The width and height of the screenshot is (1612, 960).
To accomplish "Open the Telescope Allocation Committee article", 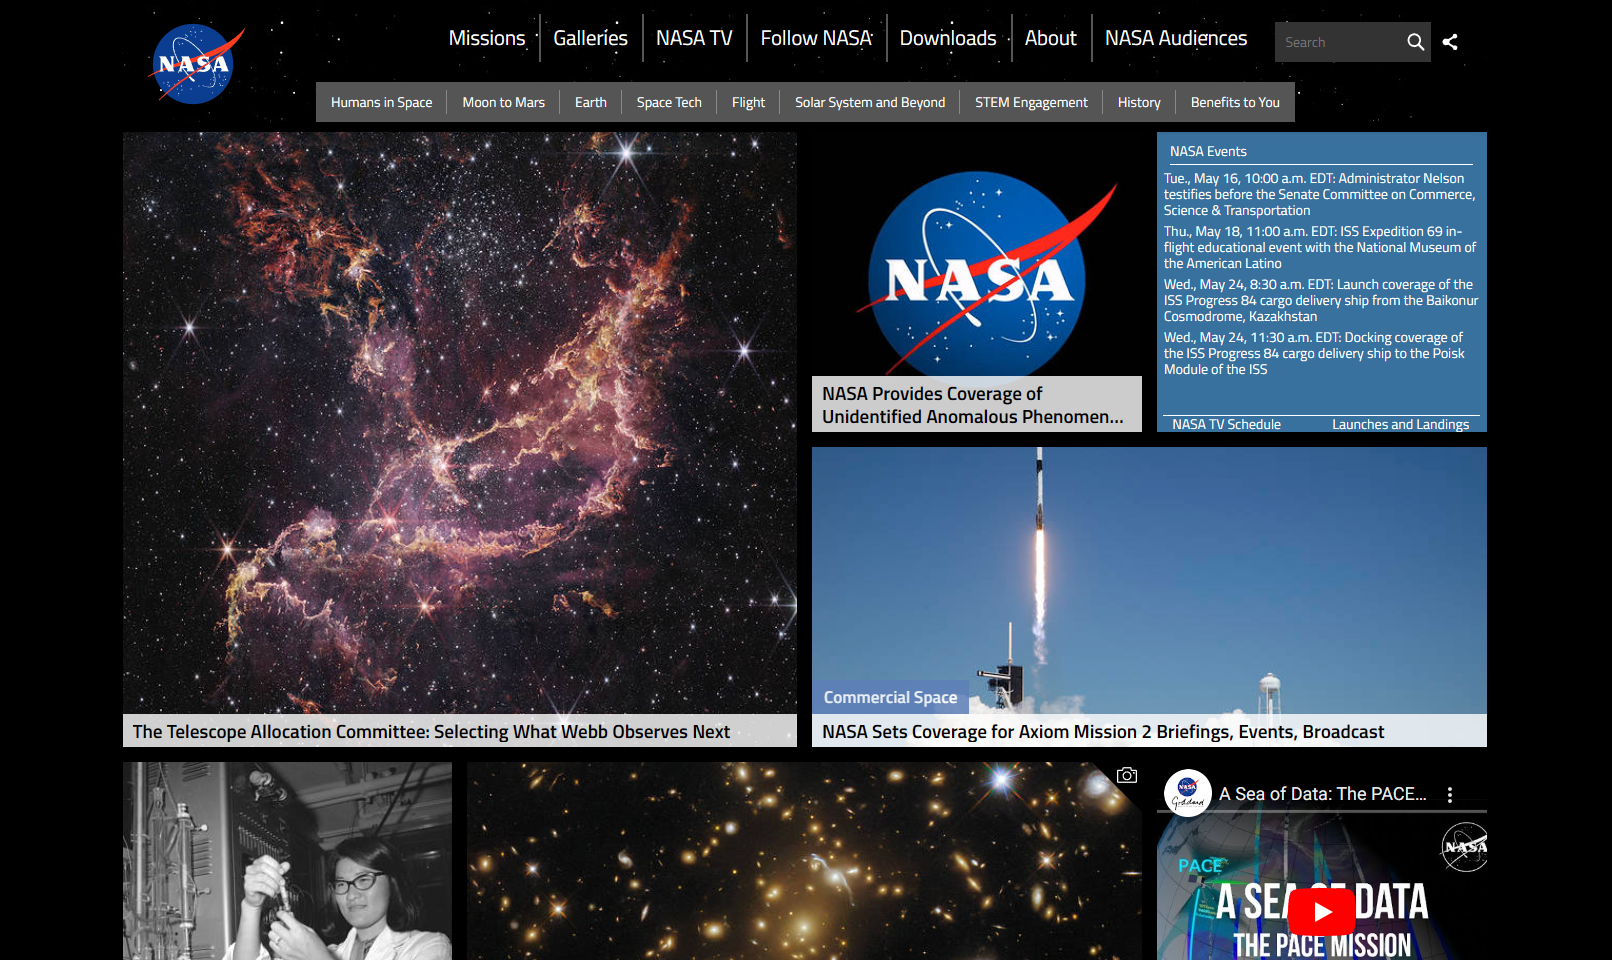I will pyautogui.click(x=430, y=731).
